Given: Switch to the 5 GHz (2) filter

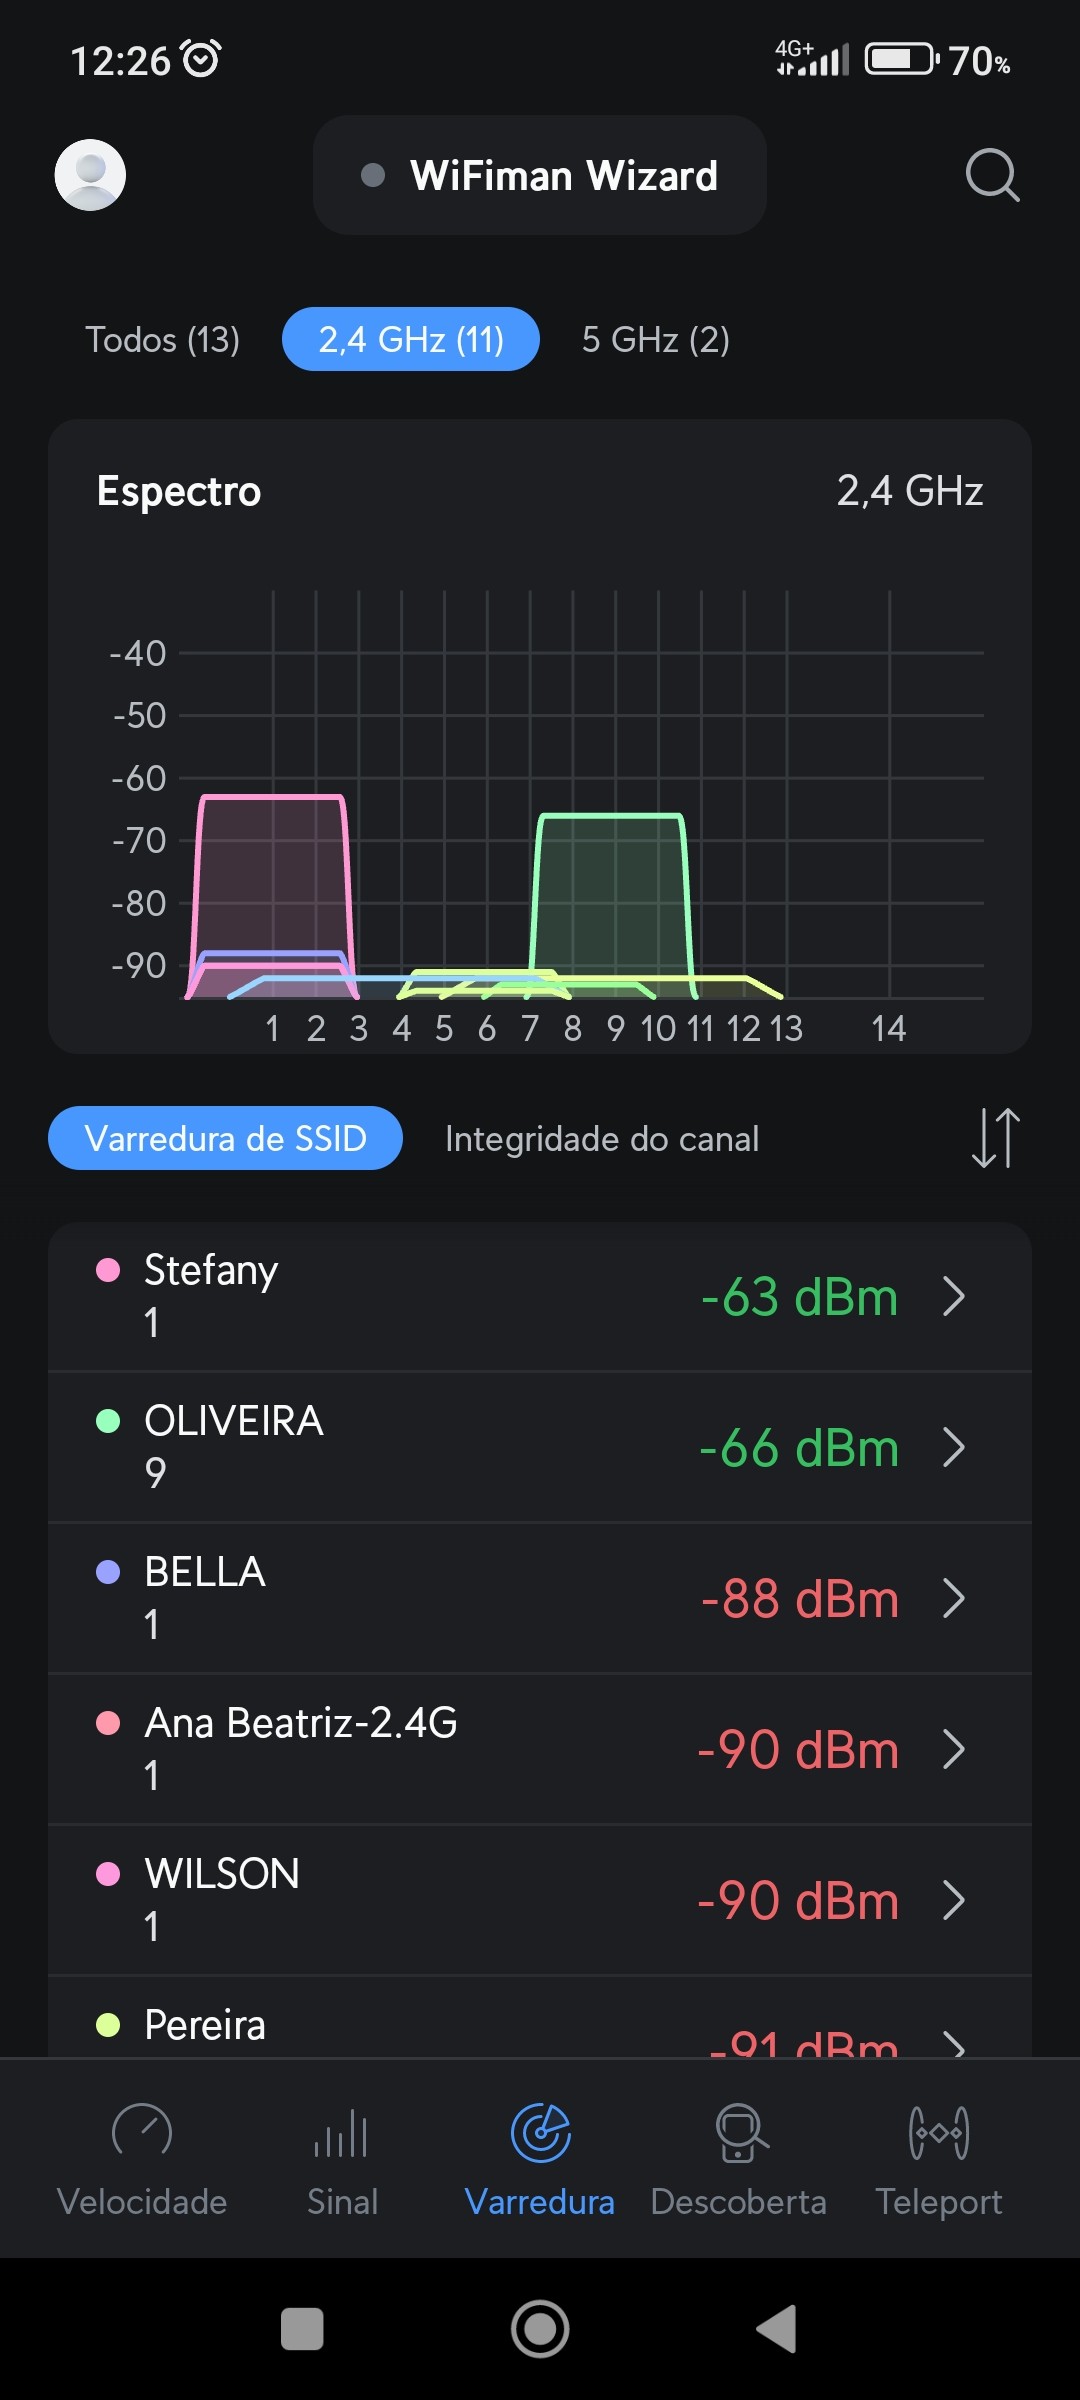Looking at the screenshot, I should tap(656, 340).
